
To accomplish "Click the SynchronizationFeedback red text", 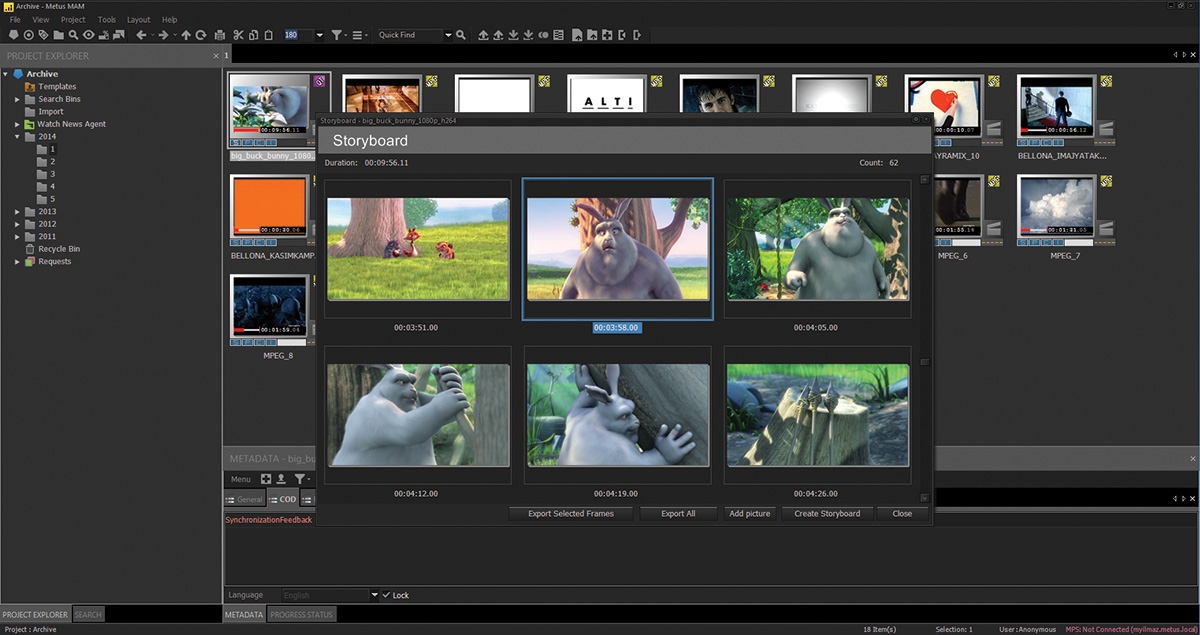I will (269, 520).
